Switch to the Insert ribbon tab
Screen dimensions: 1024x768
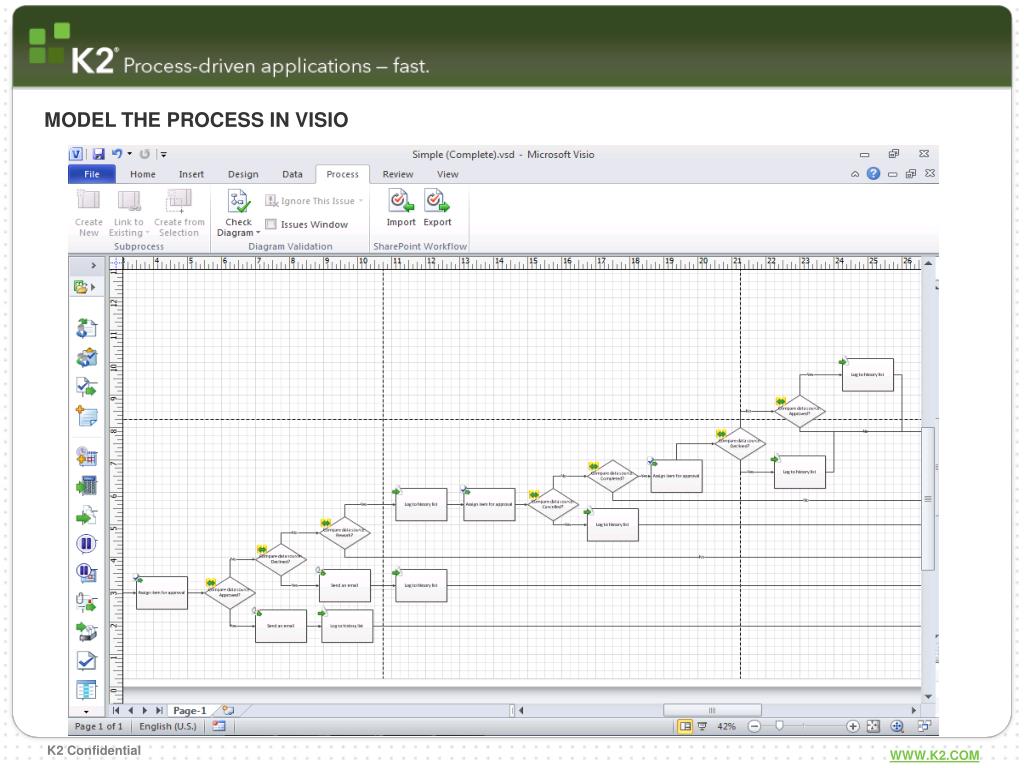[191, 174]
